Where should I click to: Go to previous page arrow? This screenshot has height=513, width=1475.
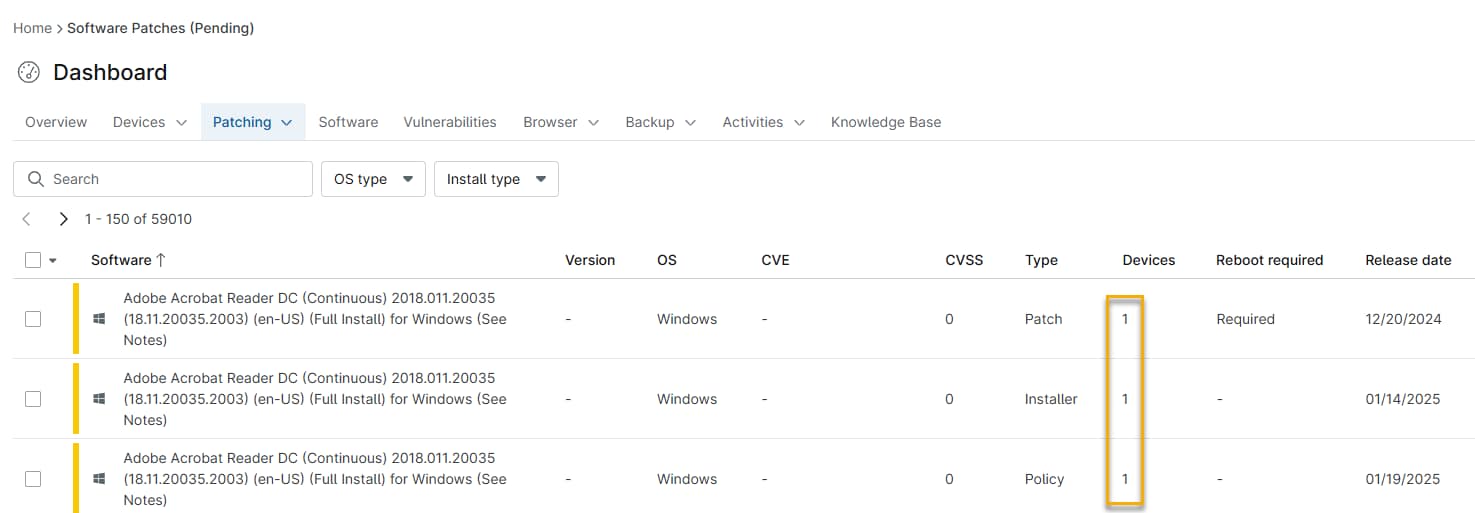[27, 219]
